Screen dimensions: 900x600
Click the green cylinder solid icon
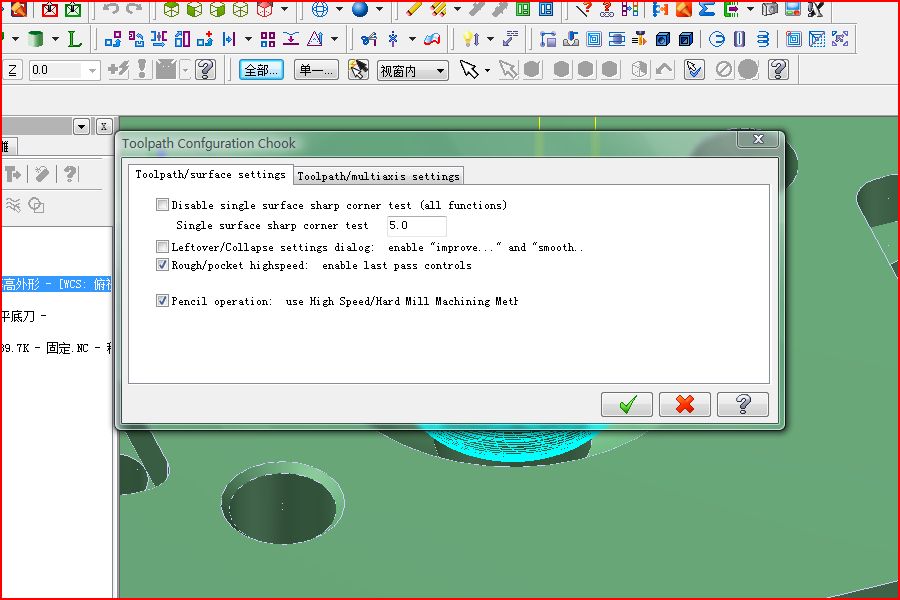tap(36, 39)
